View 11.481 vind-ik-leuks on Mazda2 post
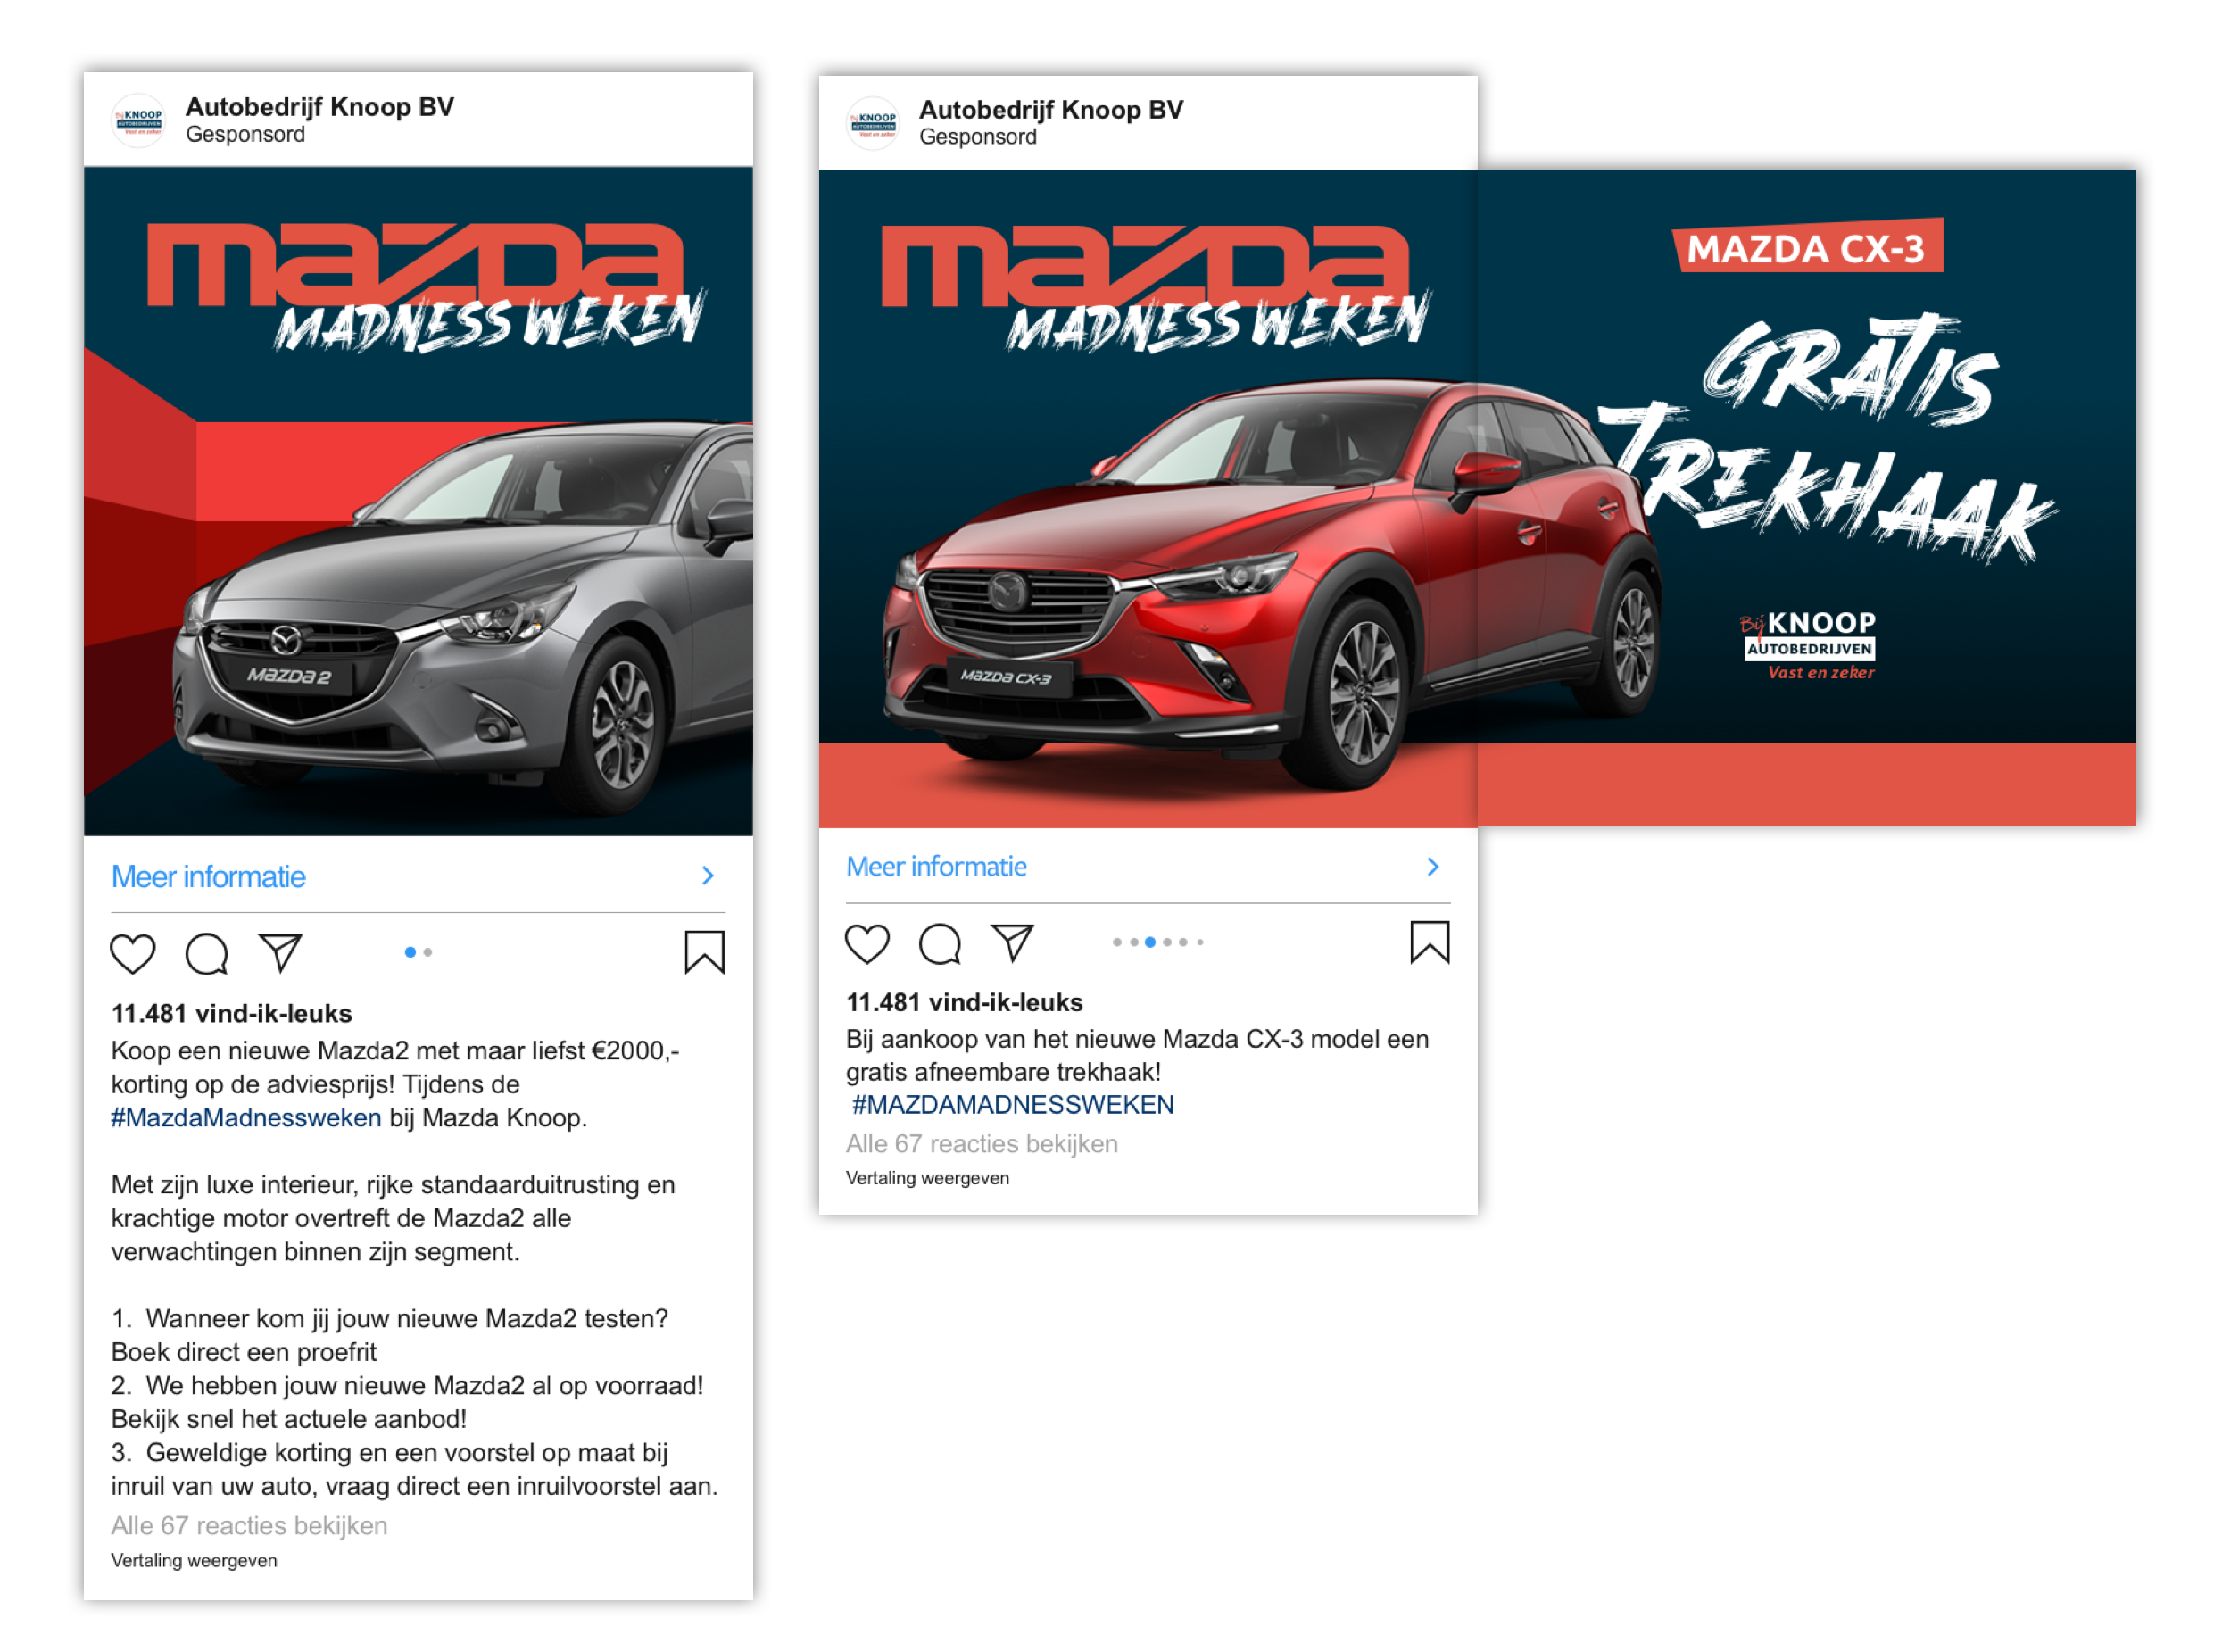Viewport: 2222px width, 1652px height. (231, 1014)
